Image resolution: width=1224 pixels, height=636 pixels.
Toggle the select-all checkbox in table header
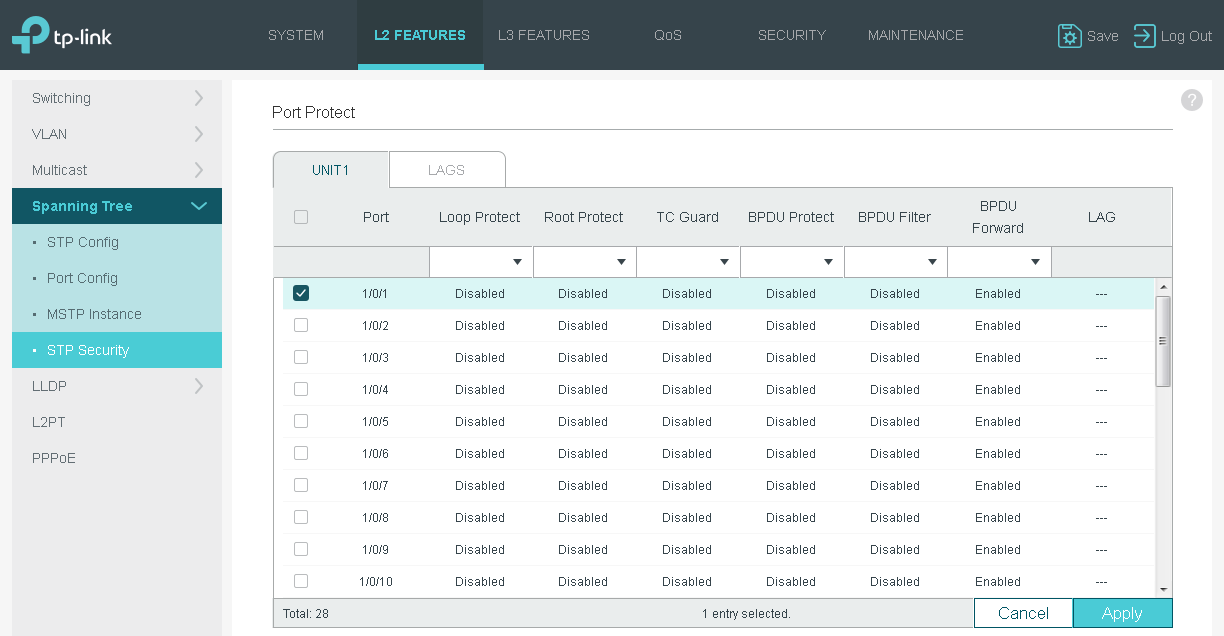click(301, 217)
